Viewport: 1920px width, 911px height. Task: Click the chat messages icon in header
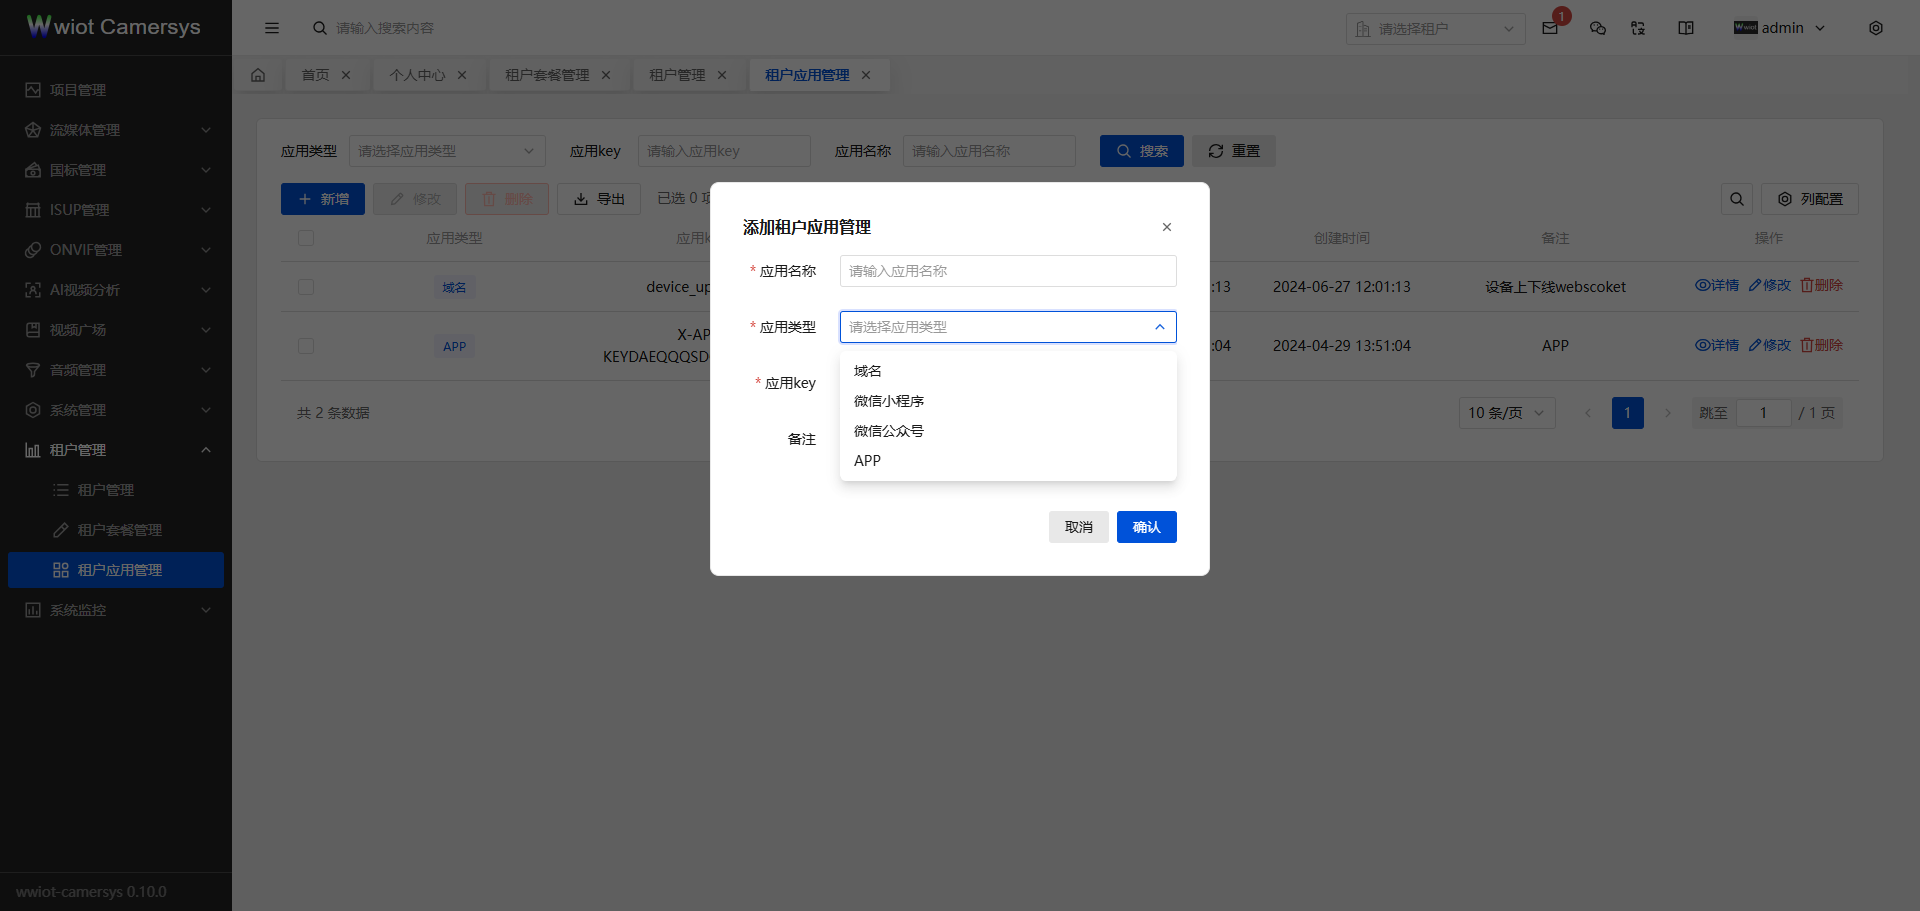pos(1598,28)
